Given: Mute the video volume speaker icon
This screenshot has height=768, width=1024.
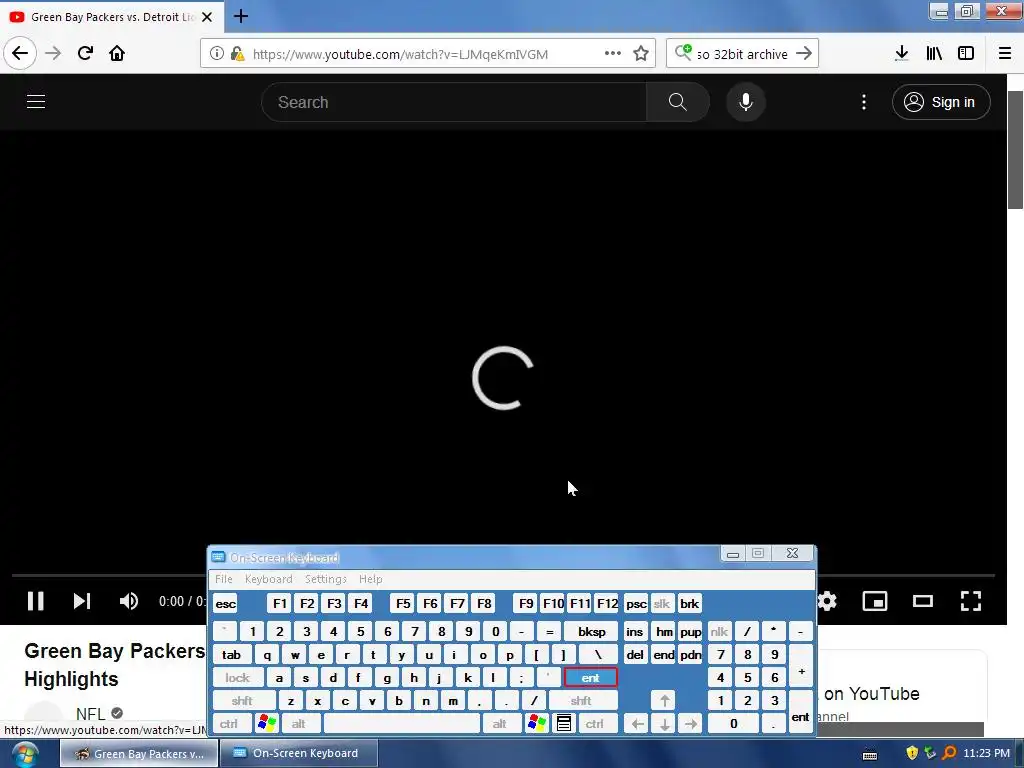Looking at the screenshot, I should [129, 601].
